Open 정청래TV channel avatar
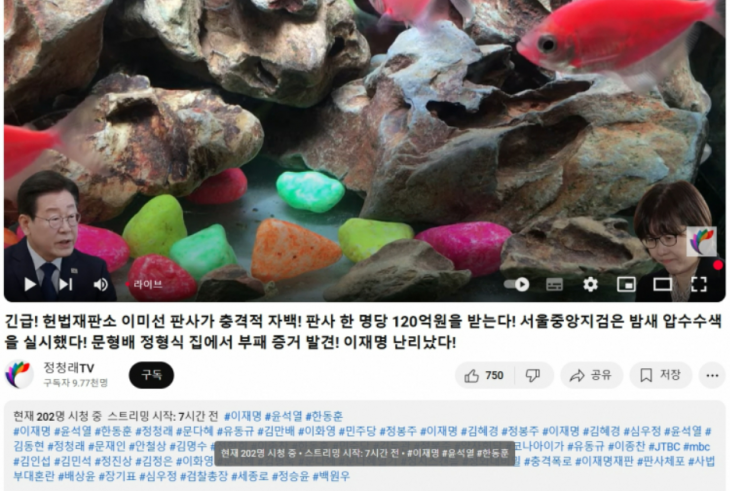Image resolution: width=730 pixels, height=491 pixels. [19, 375]
